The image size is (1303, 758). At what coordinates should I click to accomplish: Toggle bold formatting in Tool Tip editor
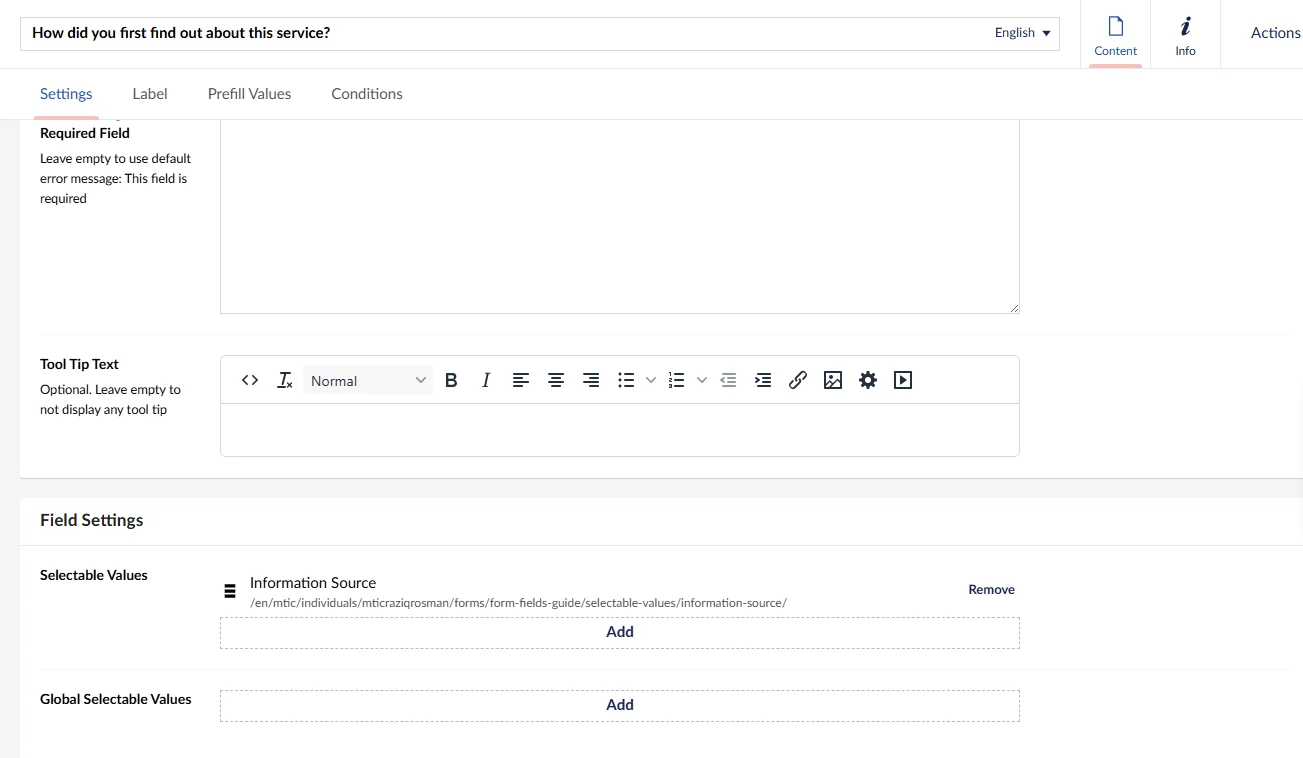(x=451, y=380)
